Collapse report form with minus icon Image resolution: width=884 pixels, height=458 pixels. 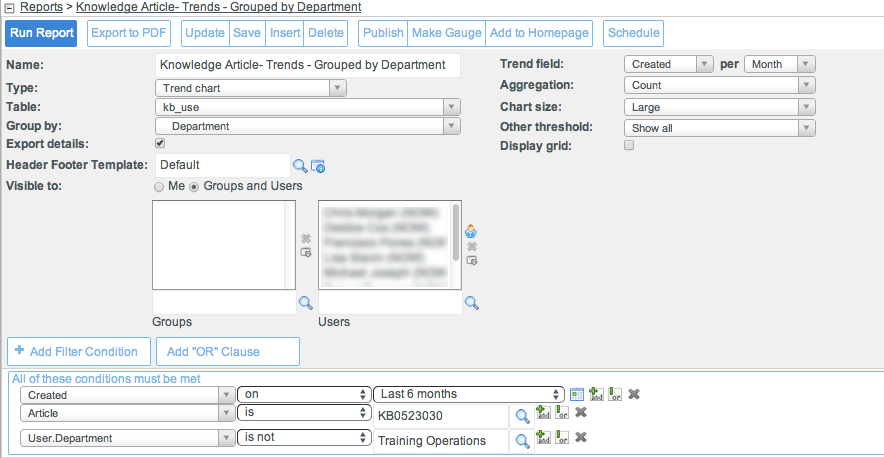[x=10, y=7]
